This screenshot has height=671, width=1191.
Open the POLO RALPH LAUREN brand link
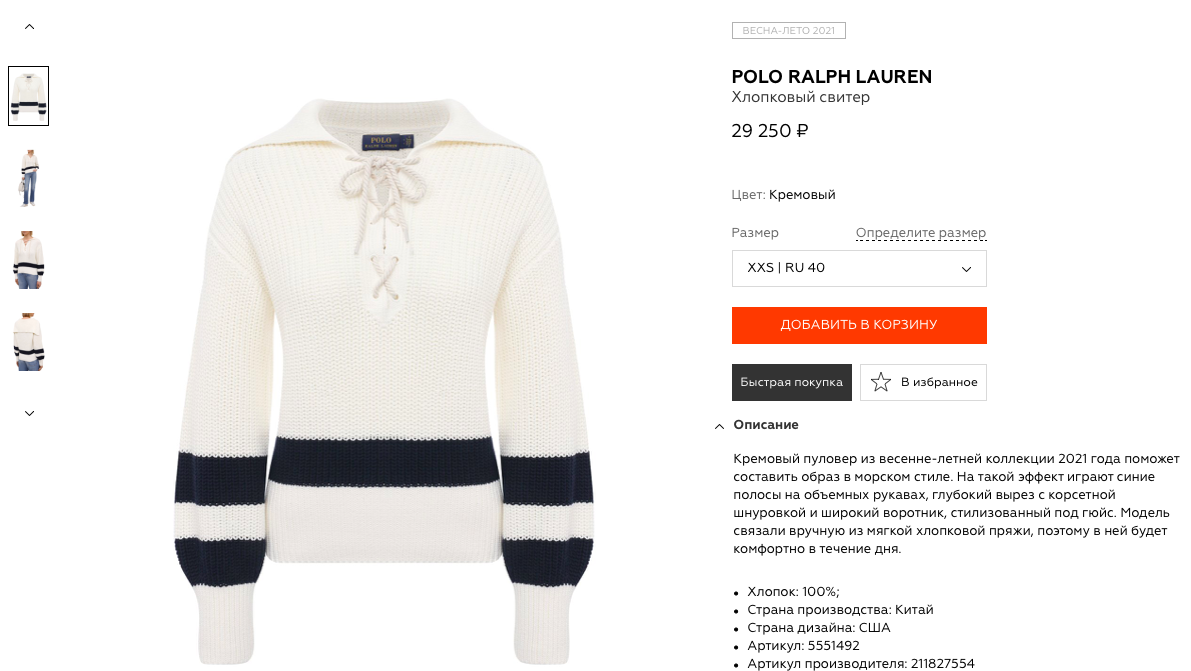tap(832, 77)
